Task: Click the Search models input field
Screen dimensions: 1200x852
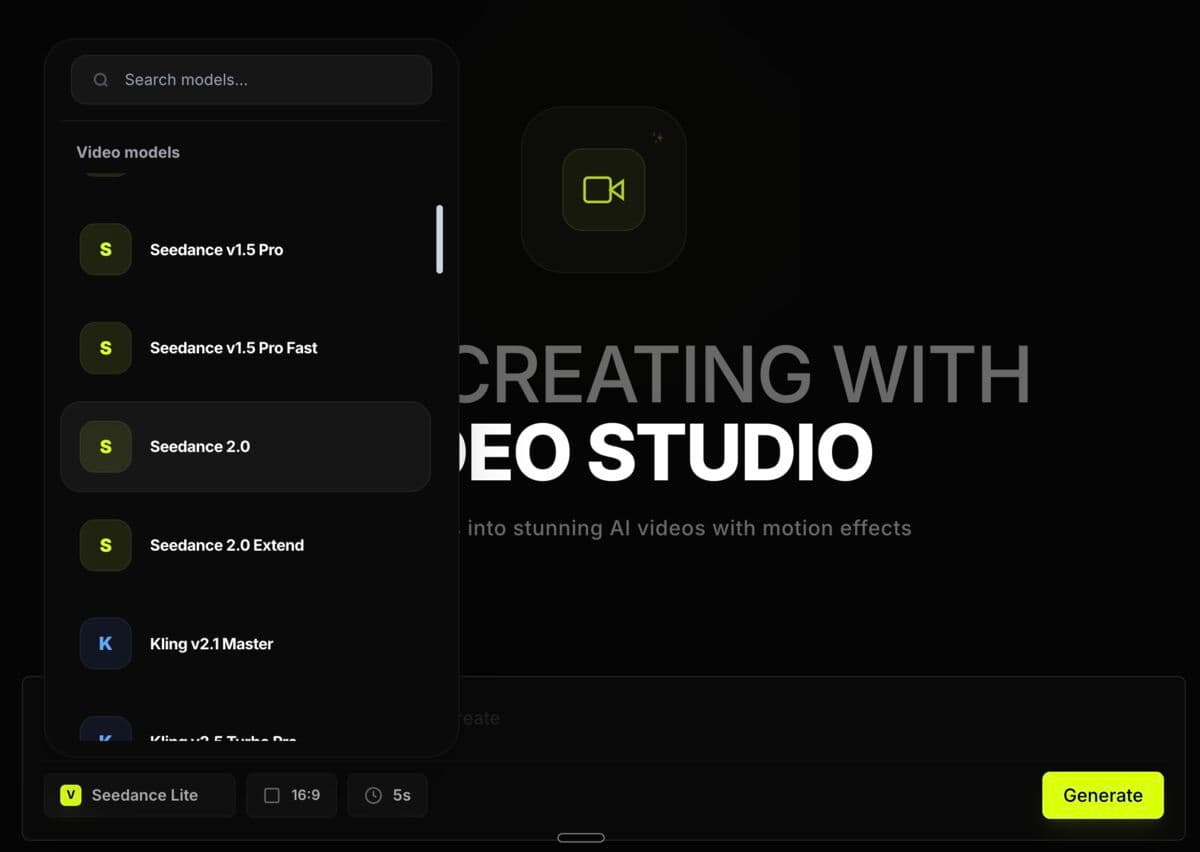Action: point(251,80)
